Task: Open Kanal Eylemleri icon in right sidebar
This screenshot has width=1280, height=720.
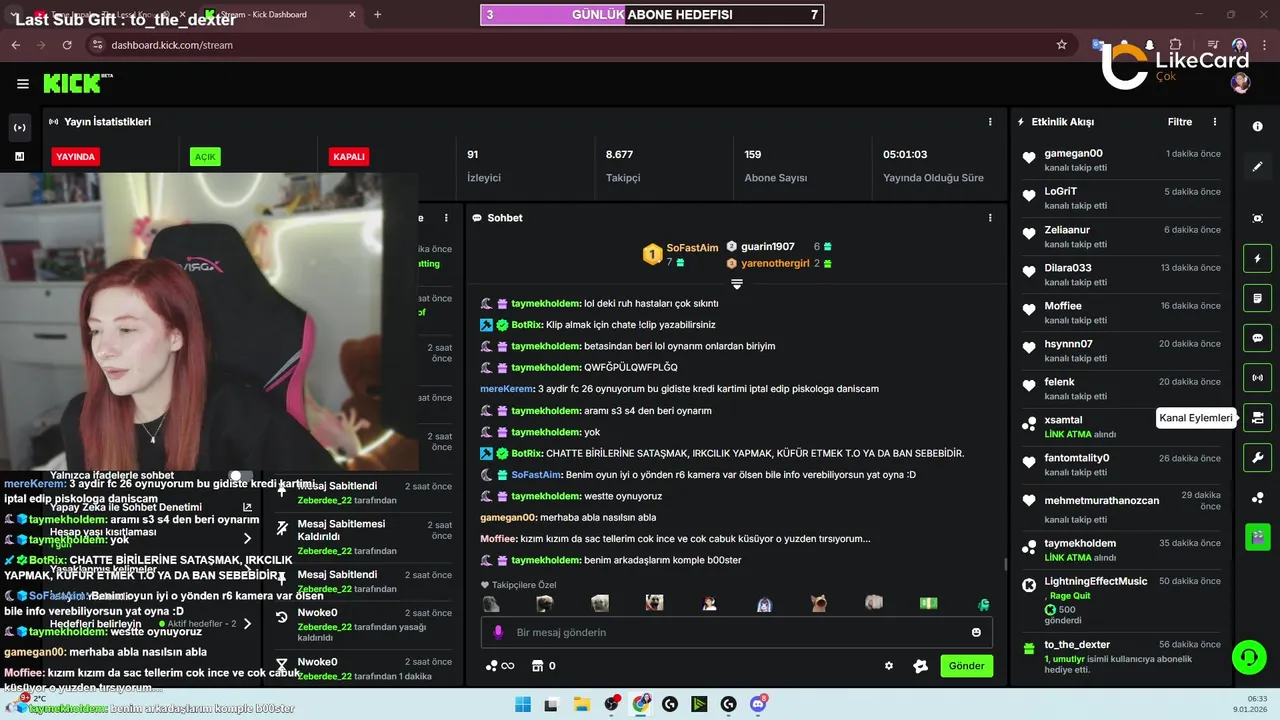Action: tap(1258, 418)
